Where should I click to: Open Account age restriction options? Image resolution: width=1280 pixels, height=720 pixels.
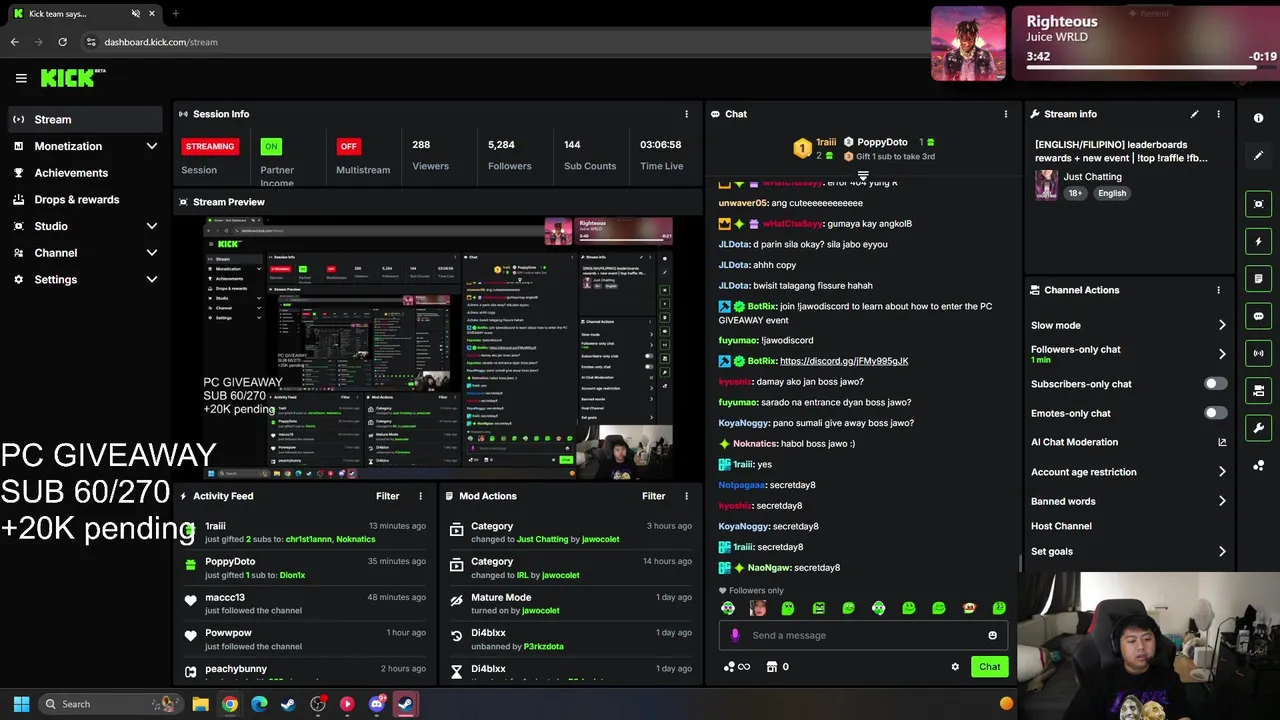[x=1222, y=472]
